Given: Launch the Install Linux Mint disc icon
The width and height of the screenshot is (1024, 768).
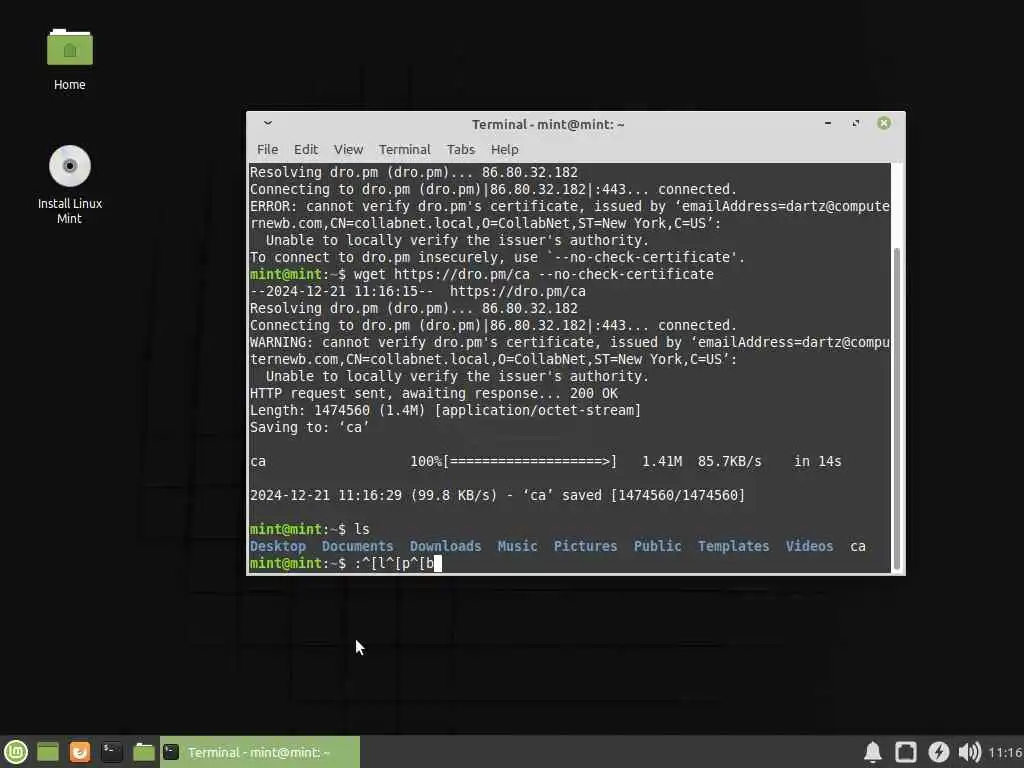Looking at the screenshot, I should [x=70, y=185].
